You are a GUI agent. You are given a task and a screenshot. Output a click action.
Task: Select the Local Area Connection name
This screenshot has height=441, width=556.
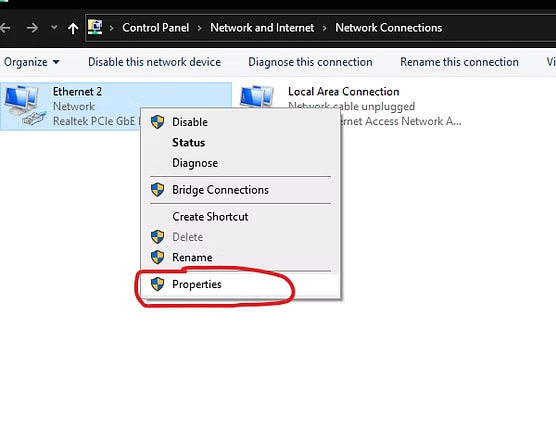344,91
